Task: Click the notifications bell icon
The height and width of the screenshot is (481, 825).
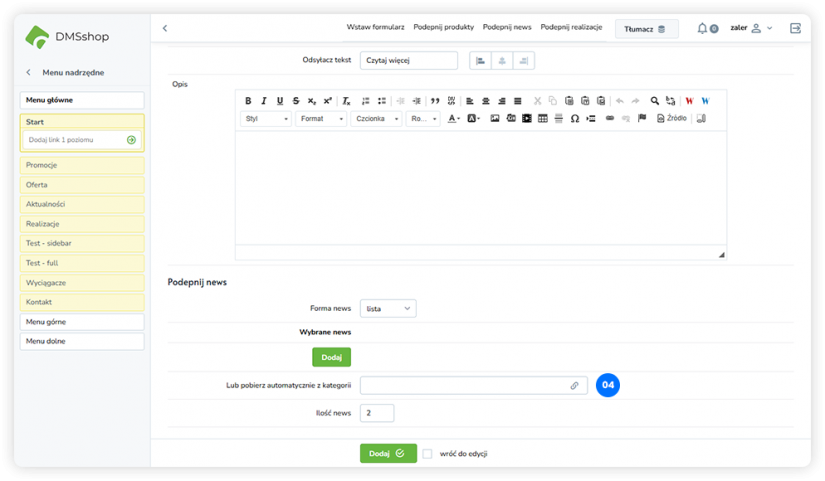Action: click(703, 28)
